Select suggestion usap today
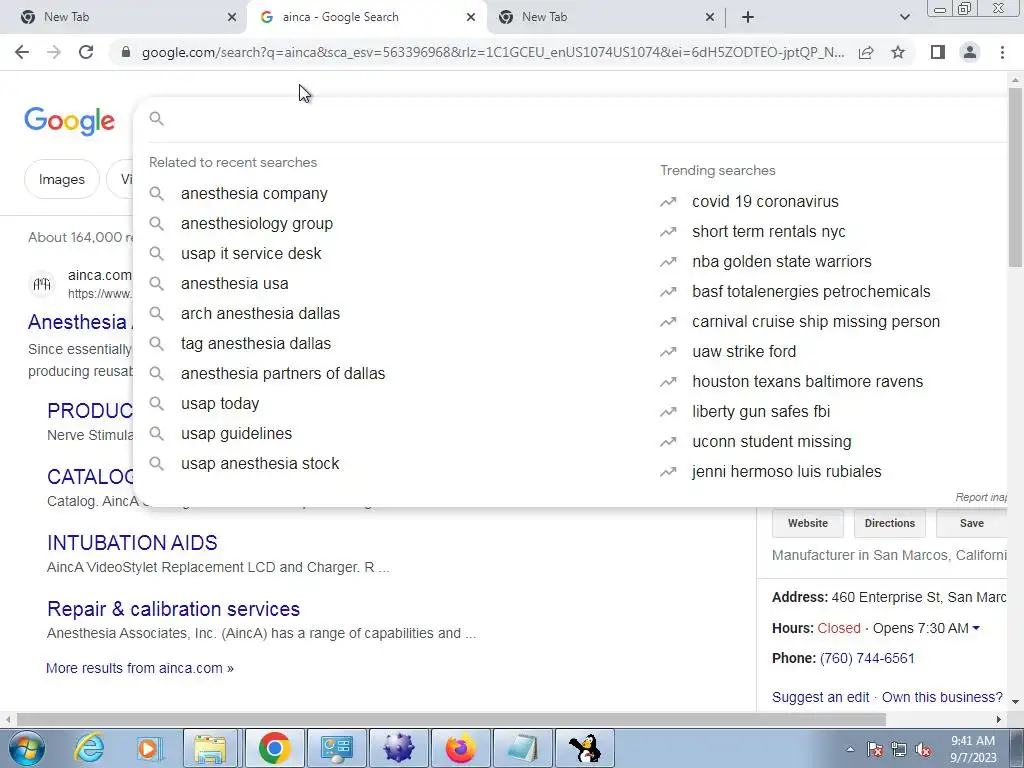 click(x=220, y=404)
